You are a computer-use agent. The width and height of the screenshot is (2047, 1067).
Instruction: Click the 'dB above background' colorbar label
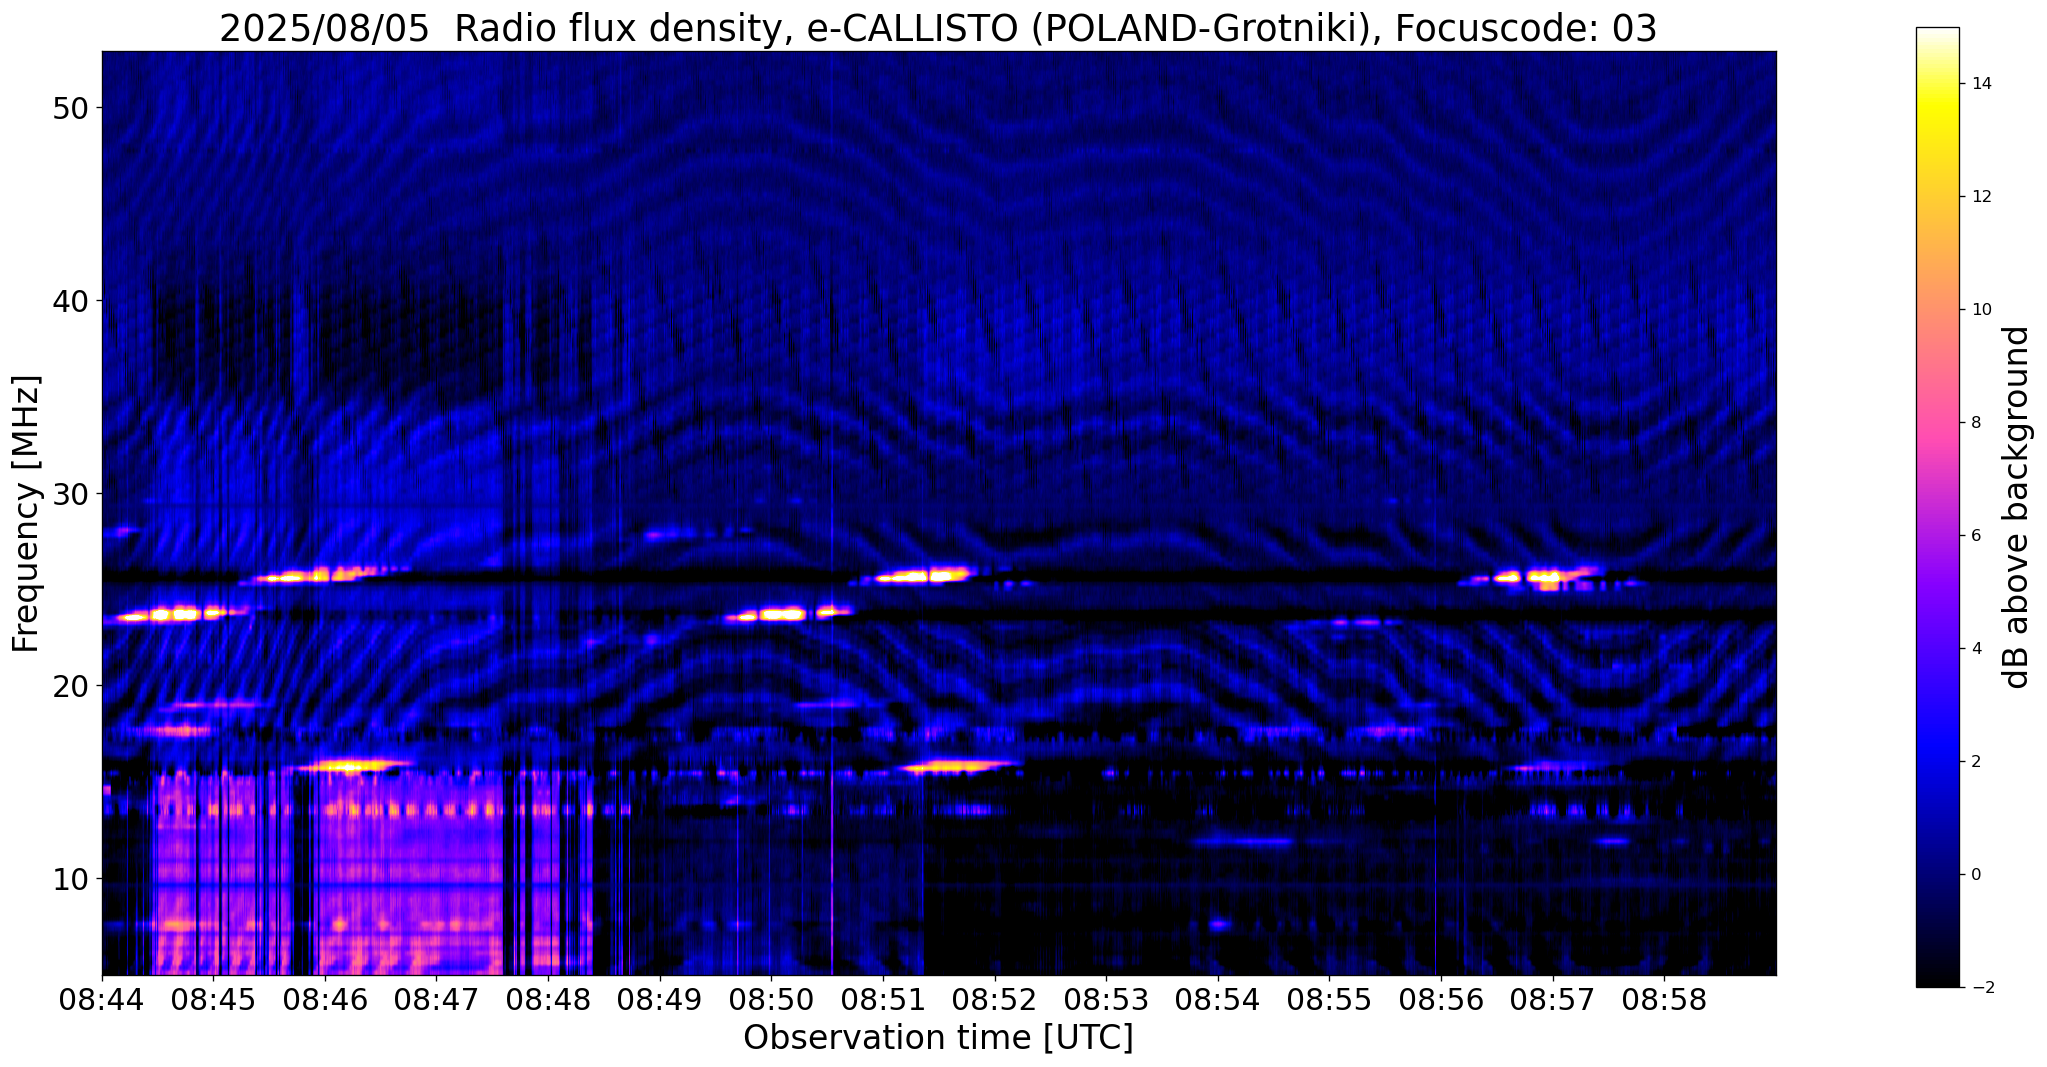(x=2018, y=507)
